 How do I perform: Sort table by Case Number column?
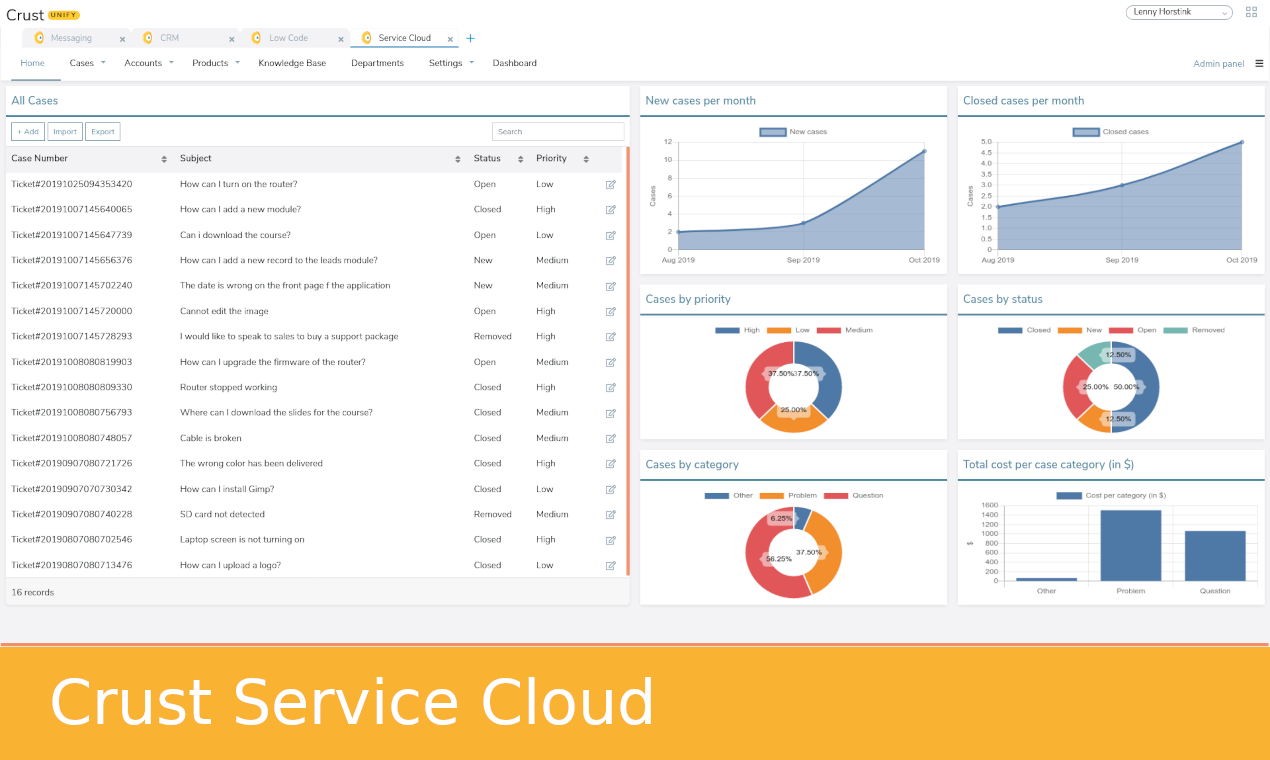pos(164,159)
